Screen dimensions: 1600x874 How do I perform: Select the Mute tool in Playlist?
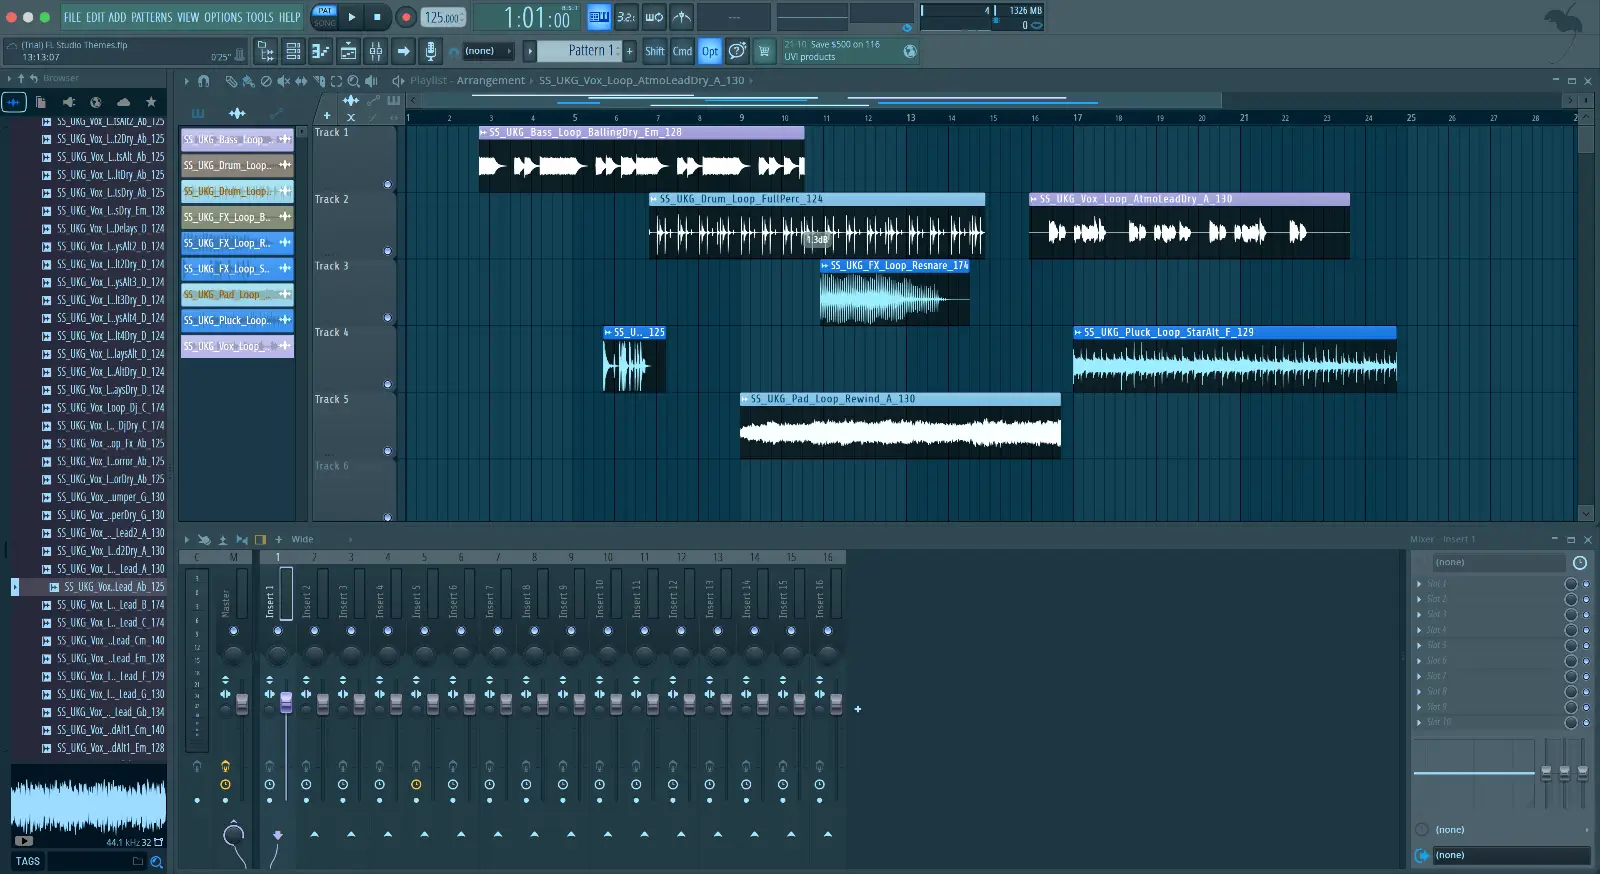[283, 81]
